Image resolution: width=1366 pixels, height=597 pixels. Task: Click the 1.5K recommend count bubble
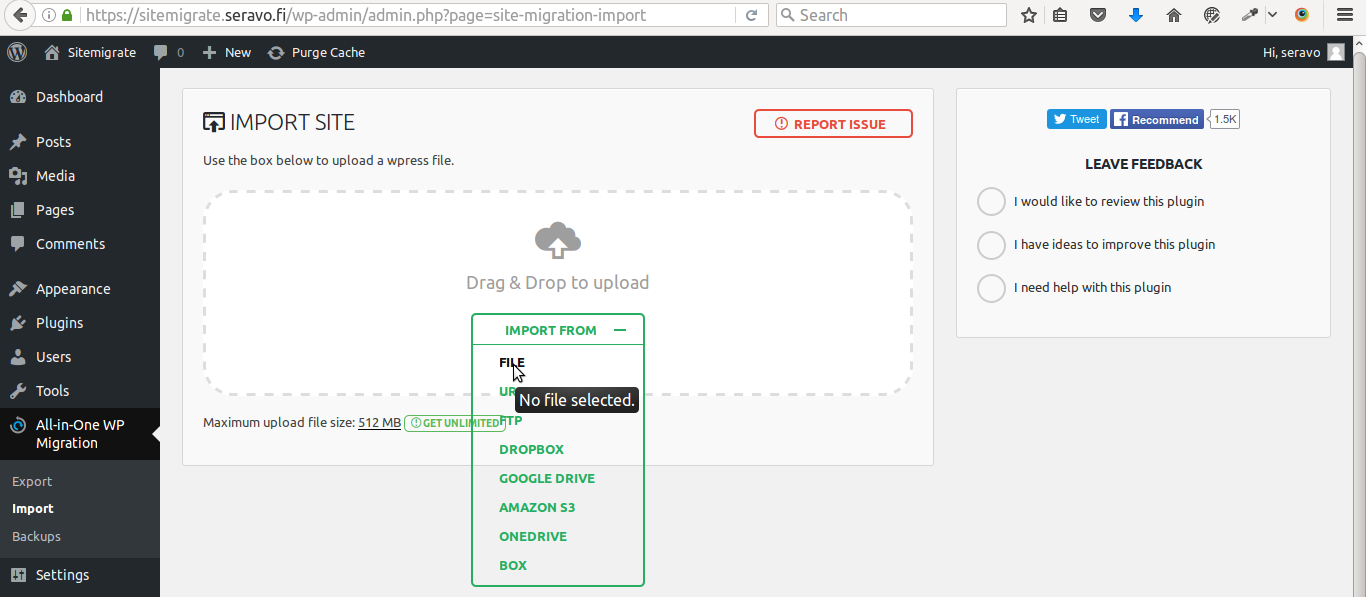(x=1225, y=119)
